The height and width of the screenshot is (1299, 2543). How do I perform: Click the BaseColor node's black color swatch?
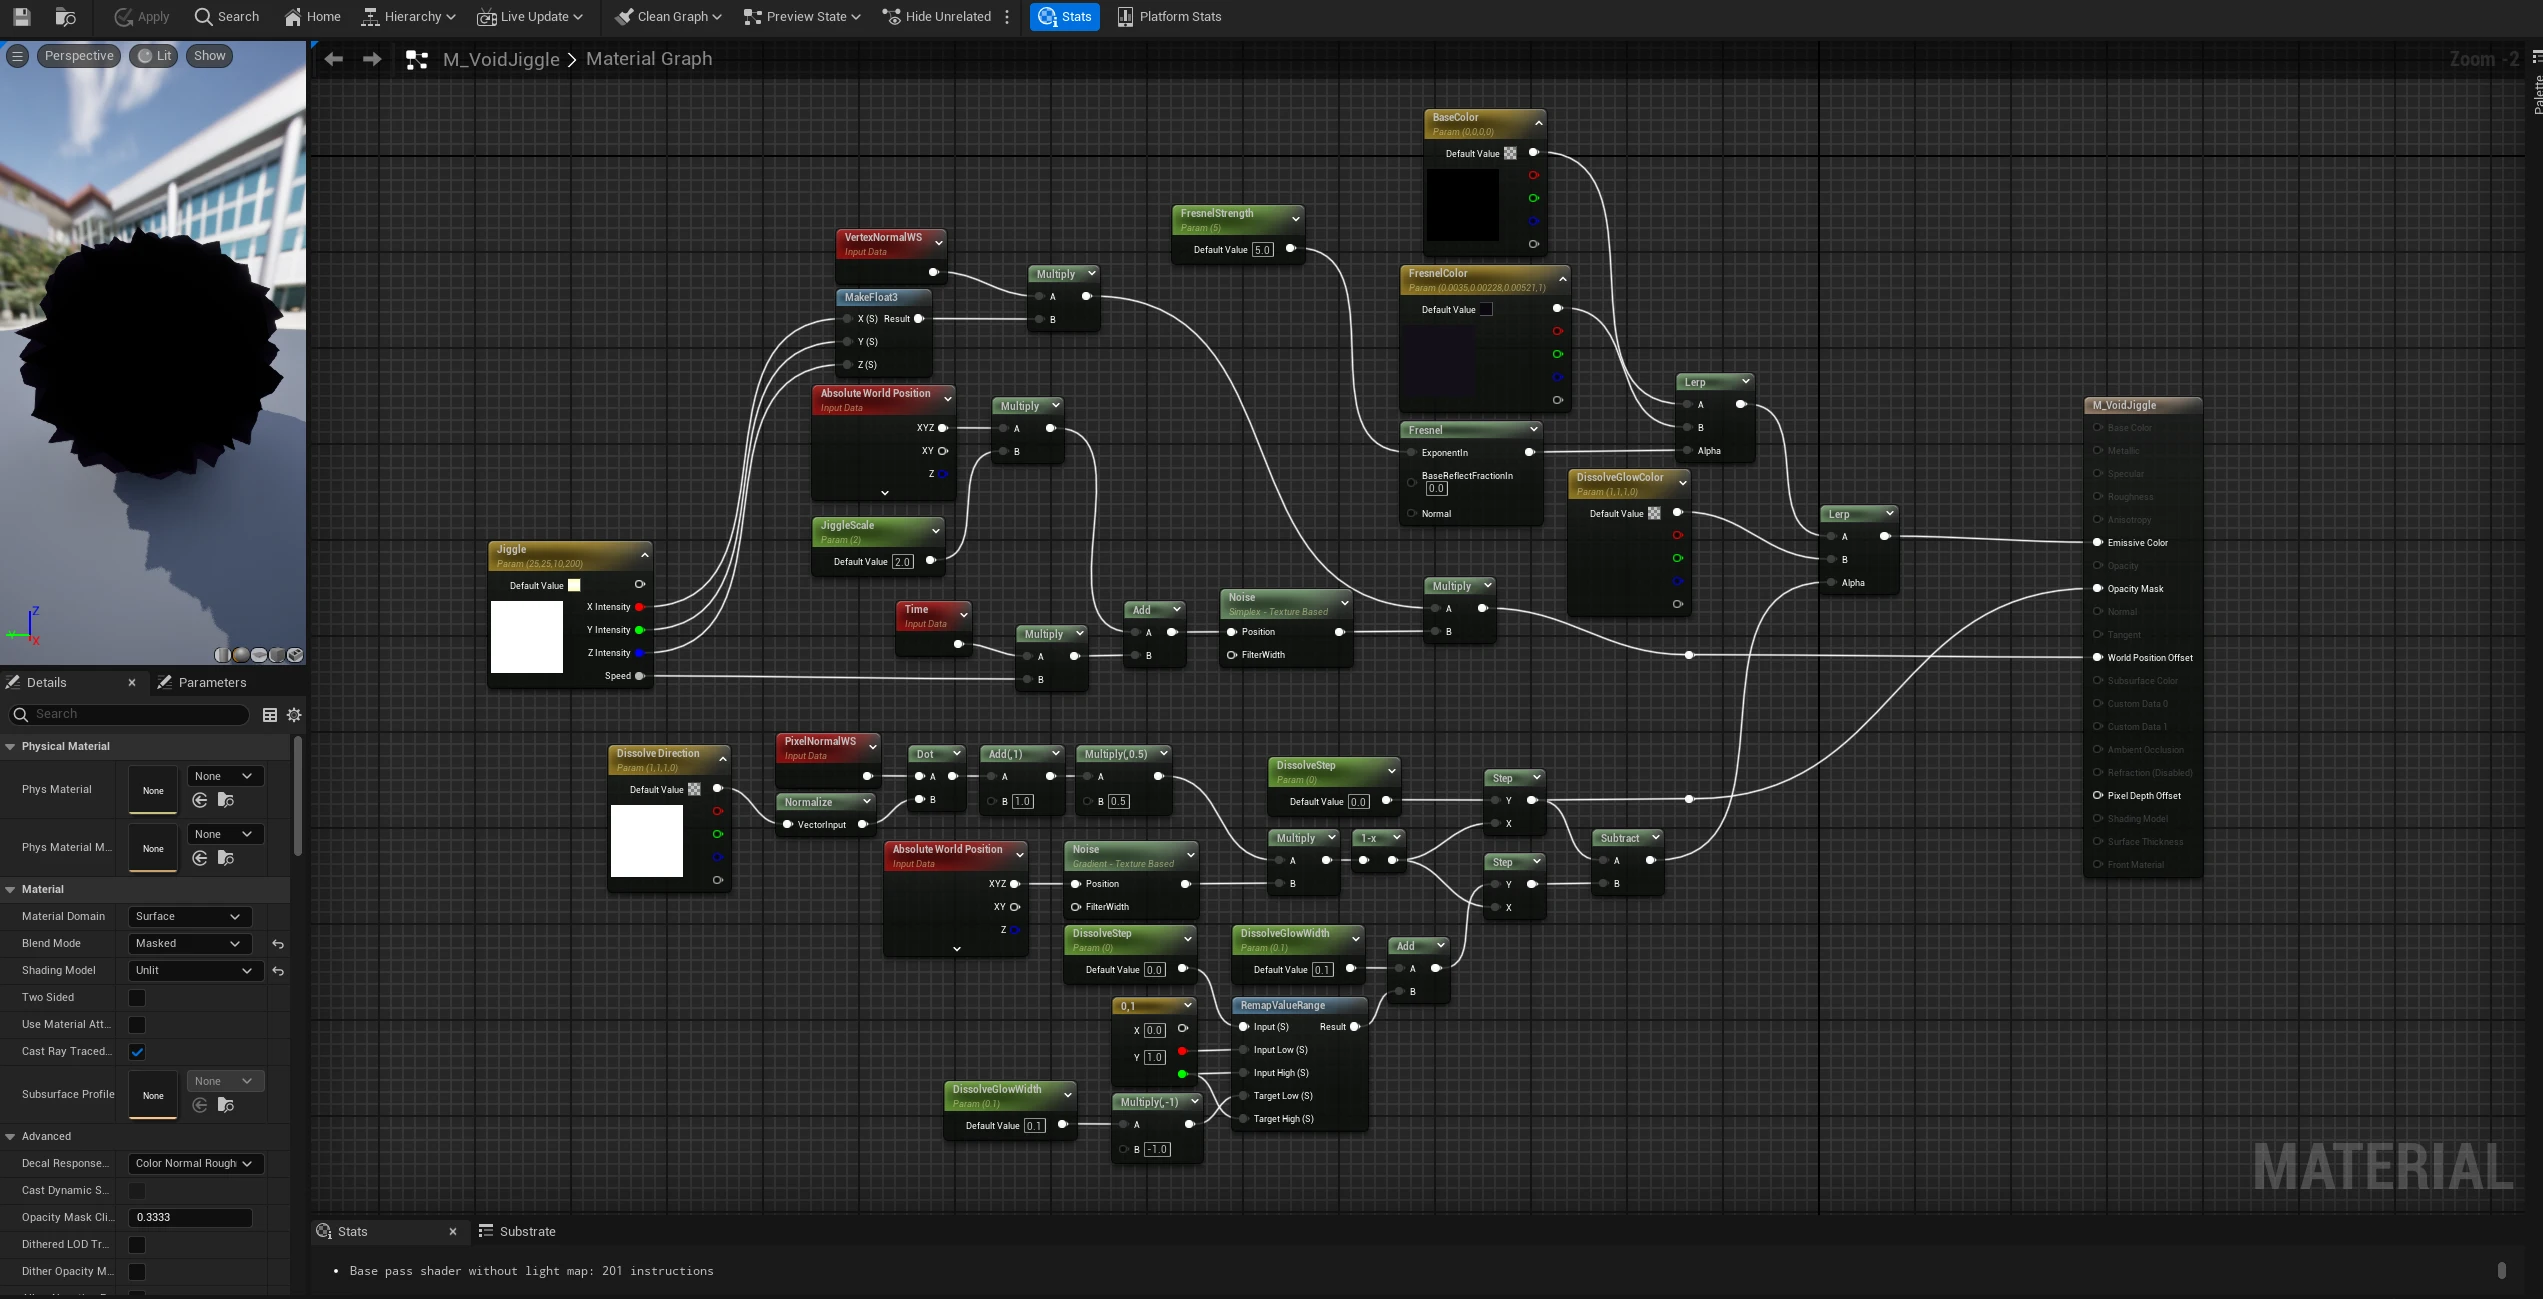pos(1462,205)
